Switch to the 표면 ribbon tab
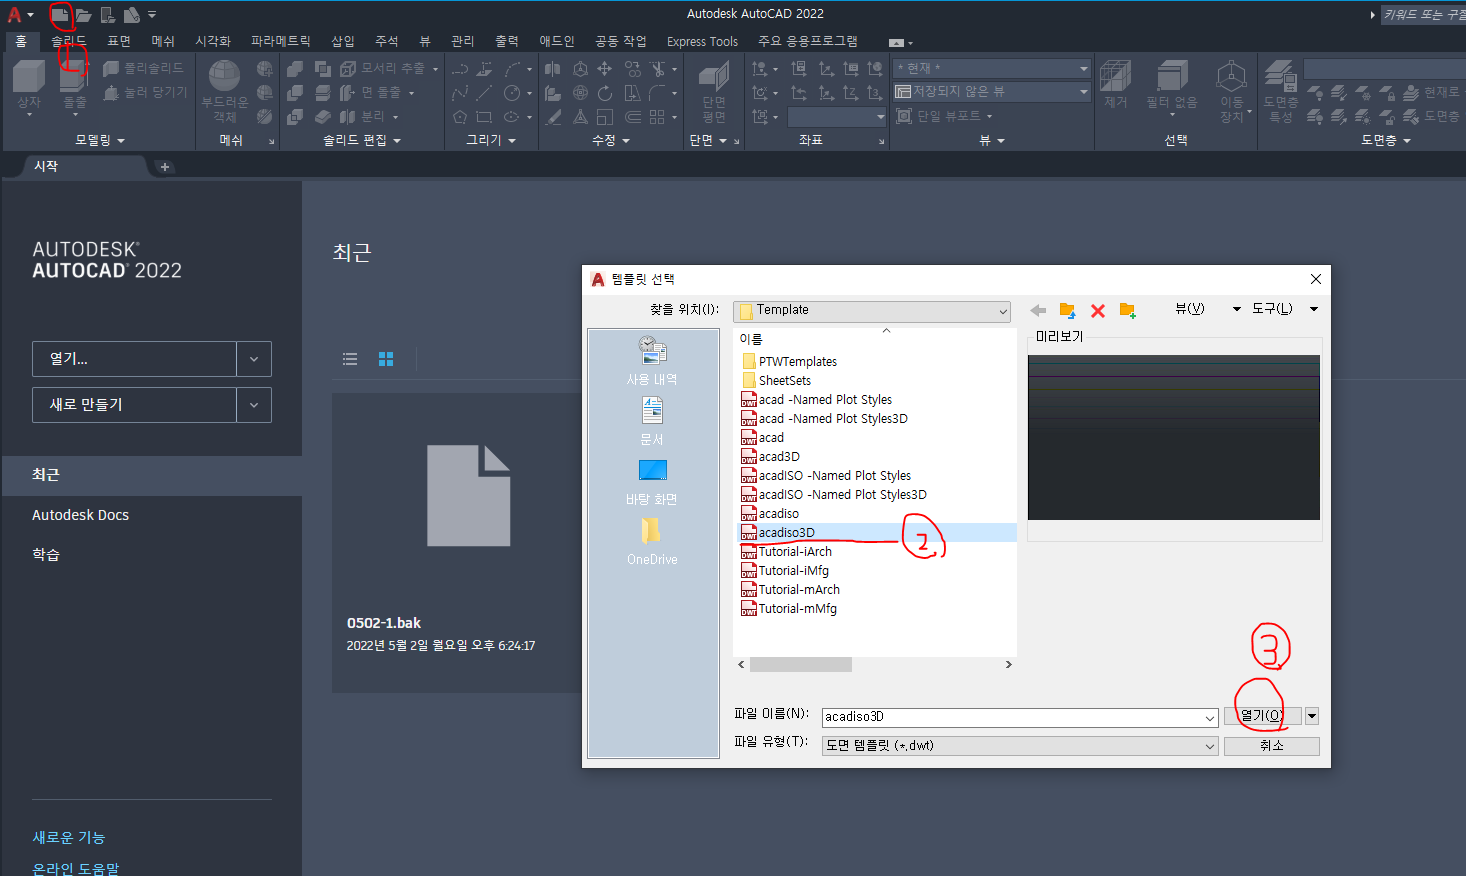 coord(119,41)
